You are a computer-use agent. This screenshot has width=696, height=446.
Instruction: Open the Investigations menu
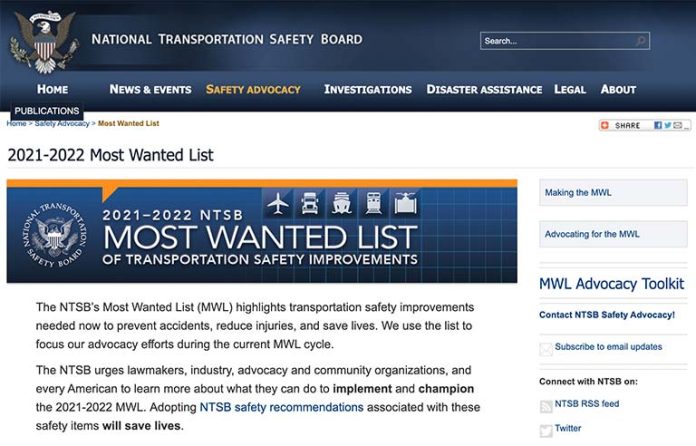pyautogui.click(x=368, y=89)
